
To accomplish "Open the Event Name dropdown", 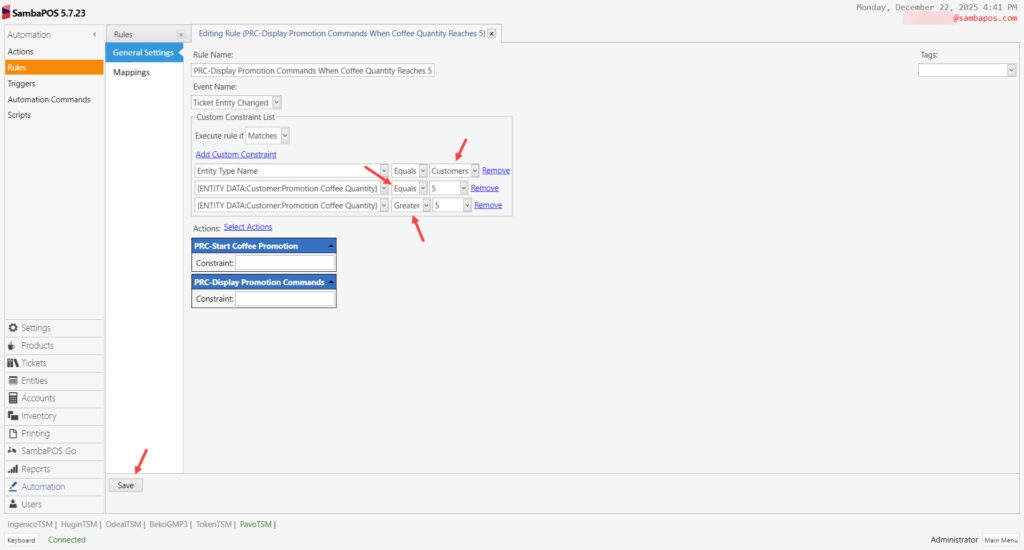I will click(276, 102).
